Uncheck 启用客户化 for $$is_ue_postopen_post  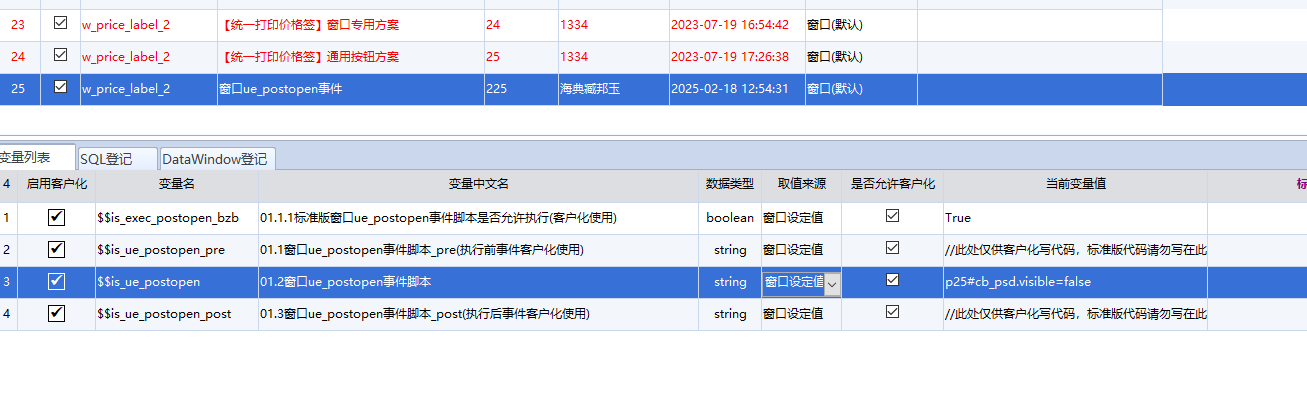click(x=57, y=313)
